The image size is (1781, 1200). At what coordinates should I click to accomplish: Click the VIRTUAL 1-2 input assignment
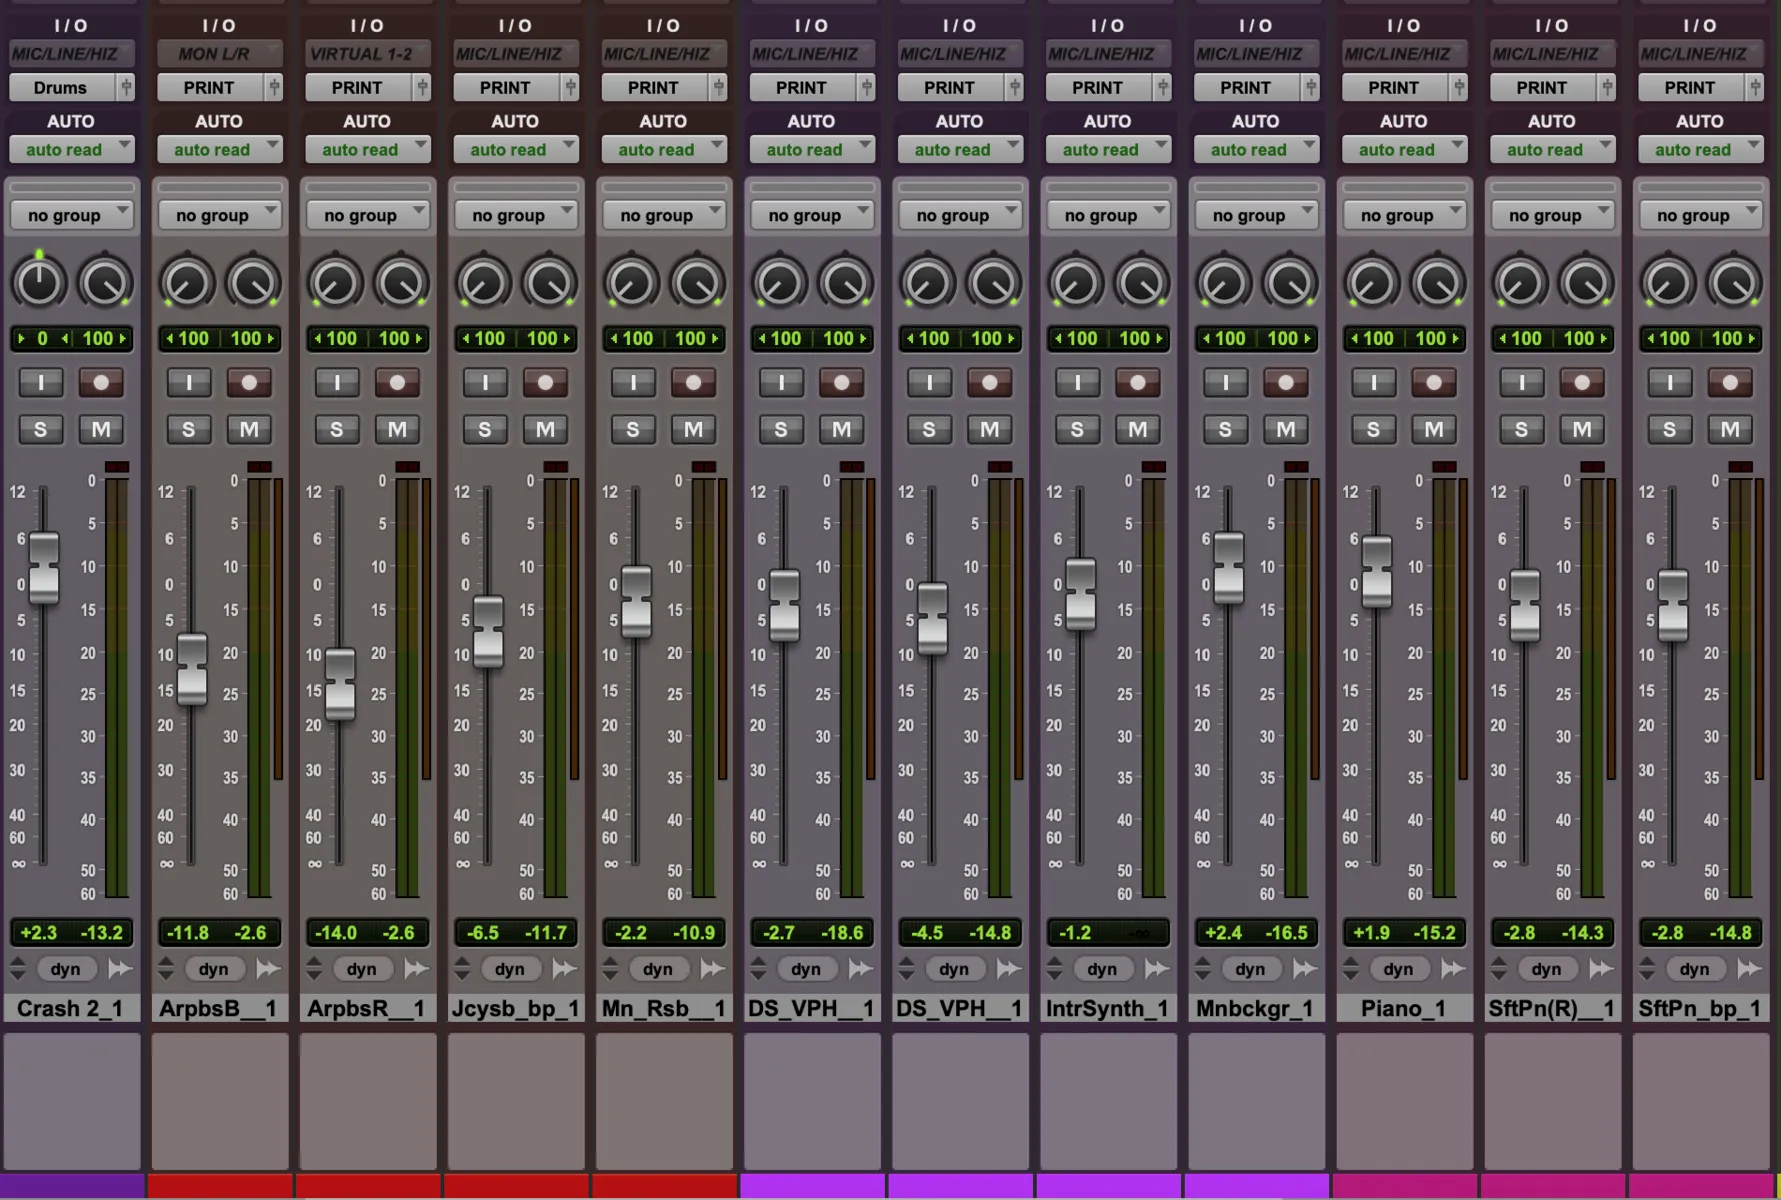367,53
